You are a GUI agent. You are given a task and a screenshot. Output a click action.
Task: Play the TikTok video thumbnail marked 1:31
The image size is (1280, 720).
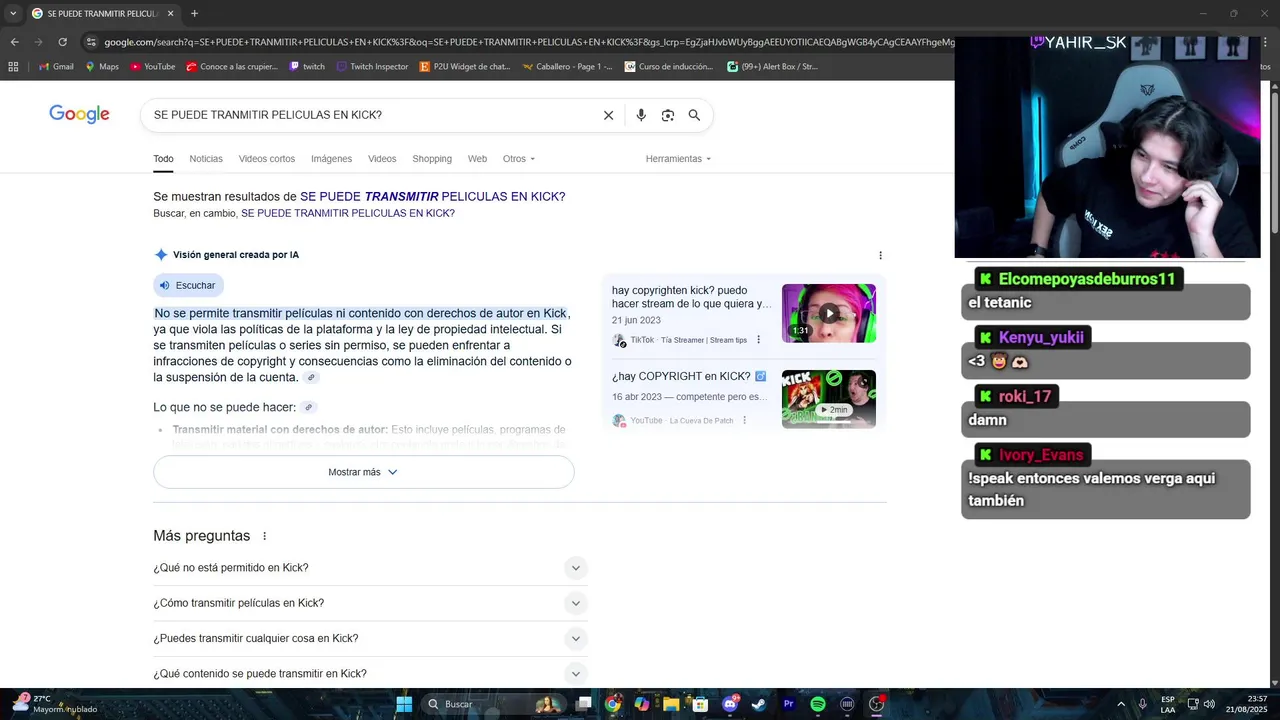point(829,313)
